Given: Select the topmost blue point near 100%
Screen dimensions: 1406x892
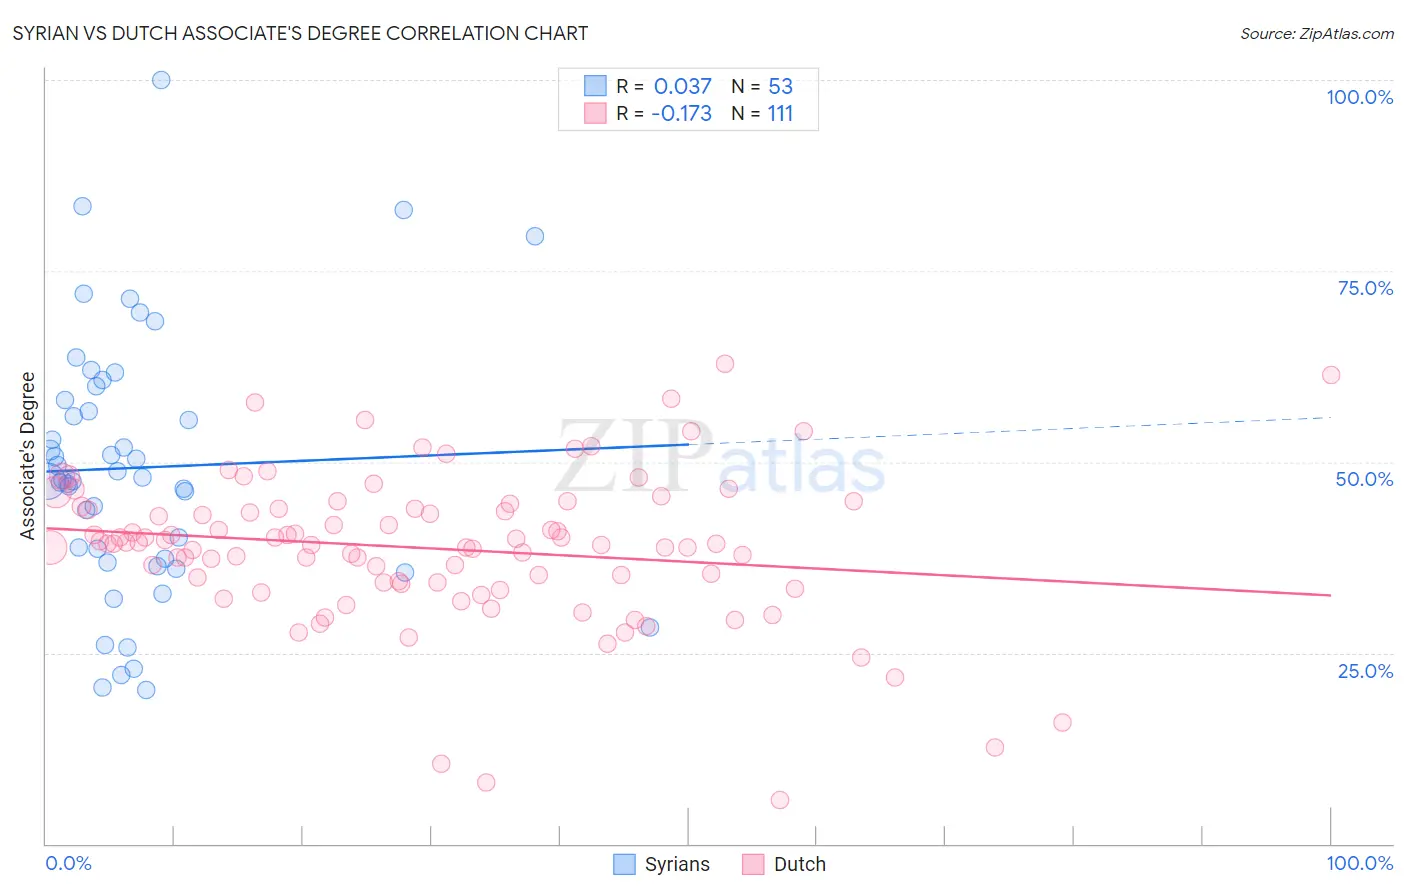Looking at the screenshot, I should 161,80.
